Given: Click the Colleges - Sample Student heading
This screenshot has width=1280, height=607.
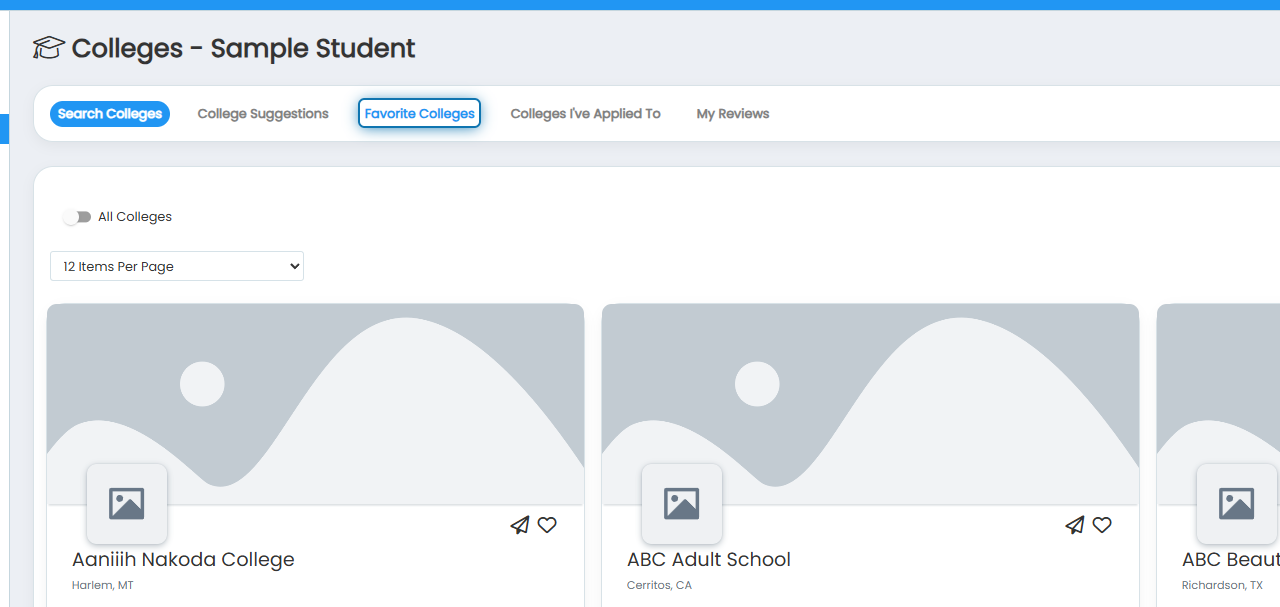Looking at the screenshot, I should coord(243,47).
